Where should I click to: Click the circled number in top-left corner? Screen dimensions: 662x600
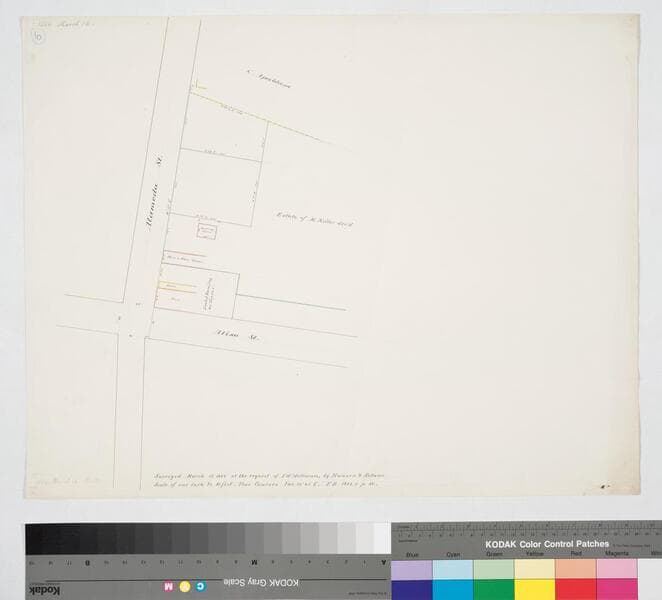click(38, 35)
